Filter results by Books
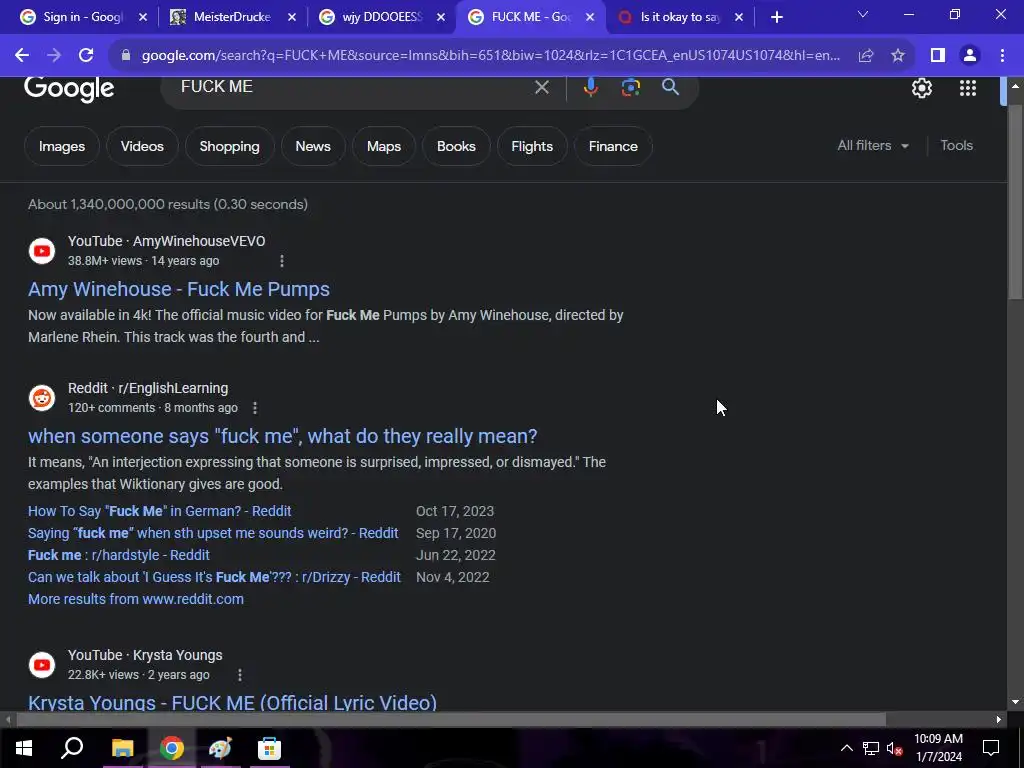 [456, 146]
